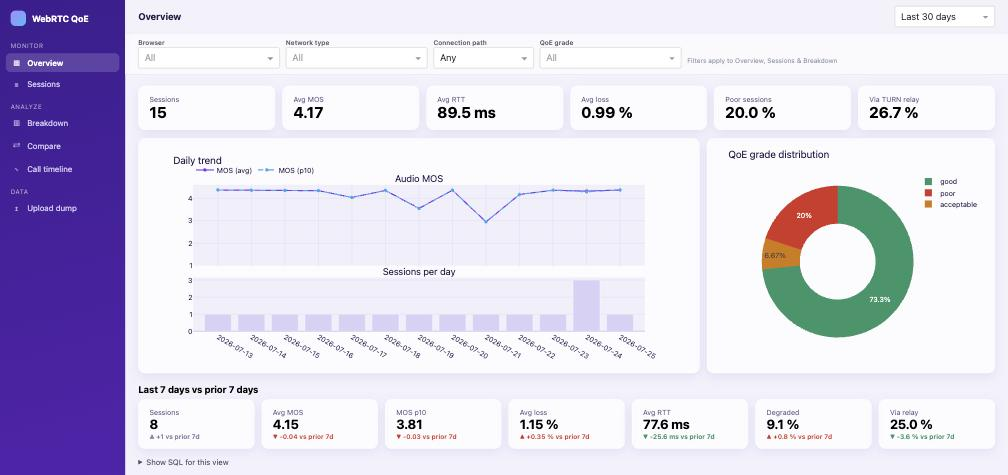Click the MOS p10 3.81 card
1008x475 pixels.
(443, 424)
